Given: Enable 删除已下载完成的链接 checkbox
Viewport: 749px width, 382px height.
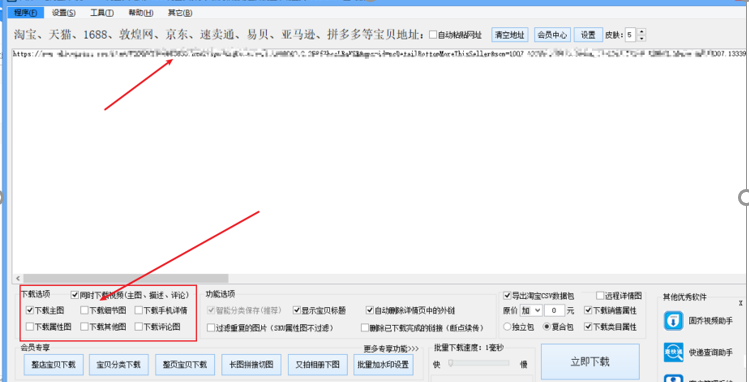Looking at the screenshot, I should 365,328.
